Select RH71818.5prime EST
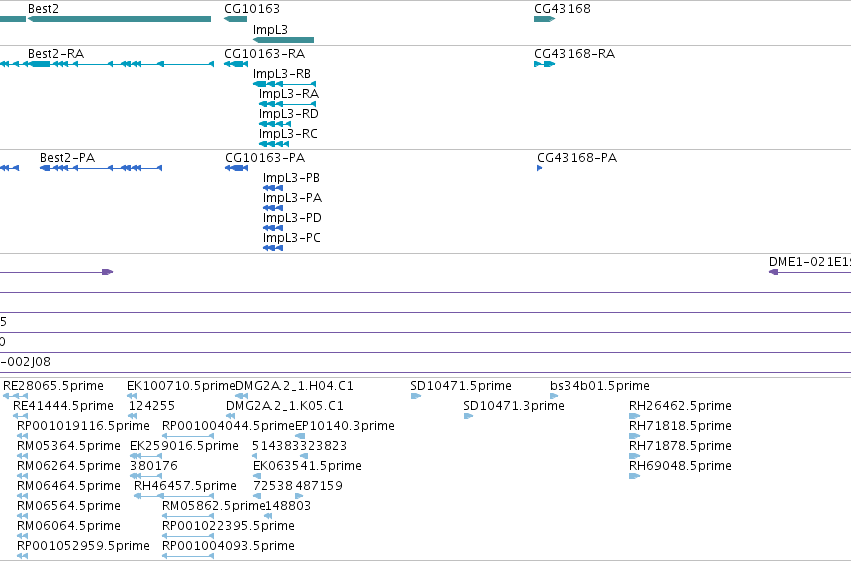 pos(634,436)
